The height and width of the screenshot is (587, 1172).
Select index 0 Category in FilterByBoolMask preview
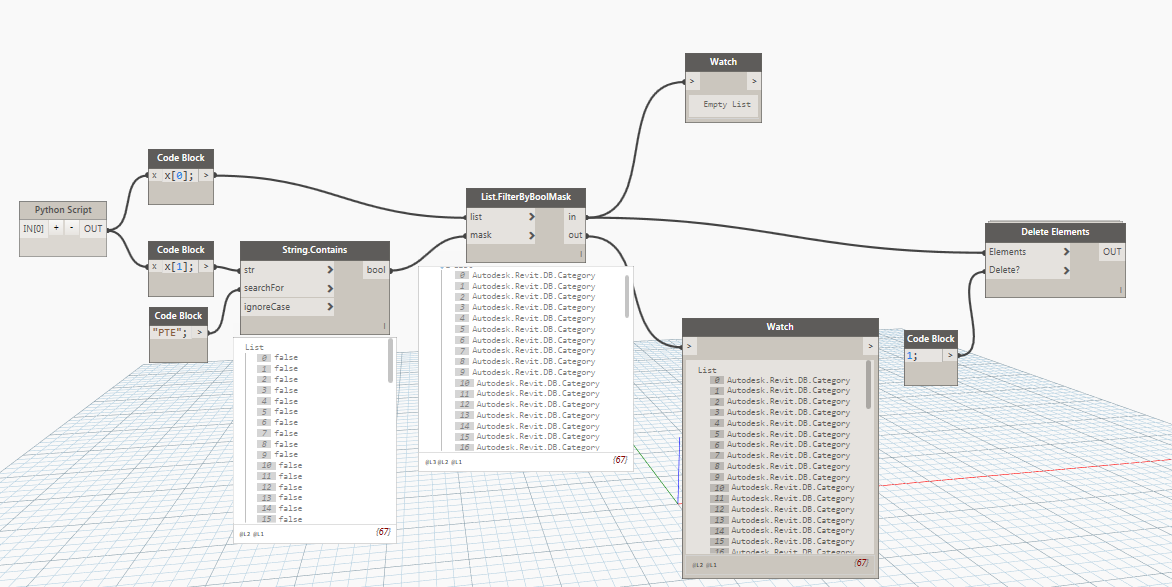pyautogui.click(x=525, y=275)
